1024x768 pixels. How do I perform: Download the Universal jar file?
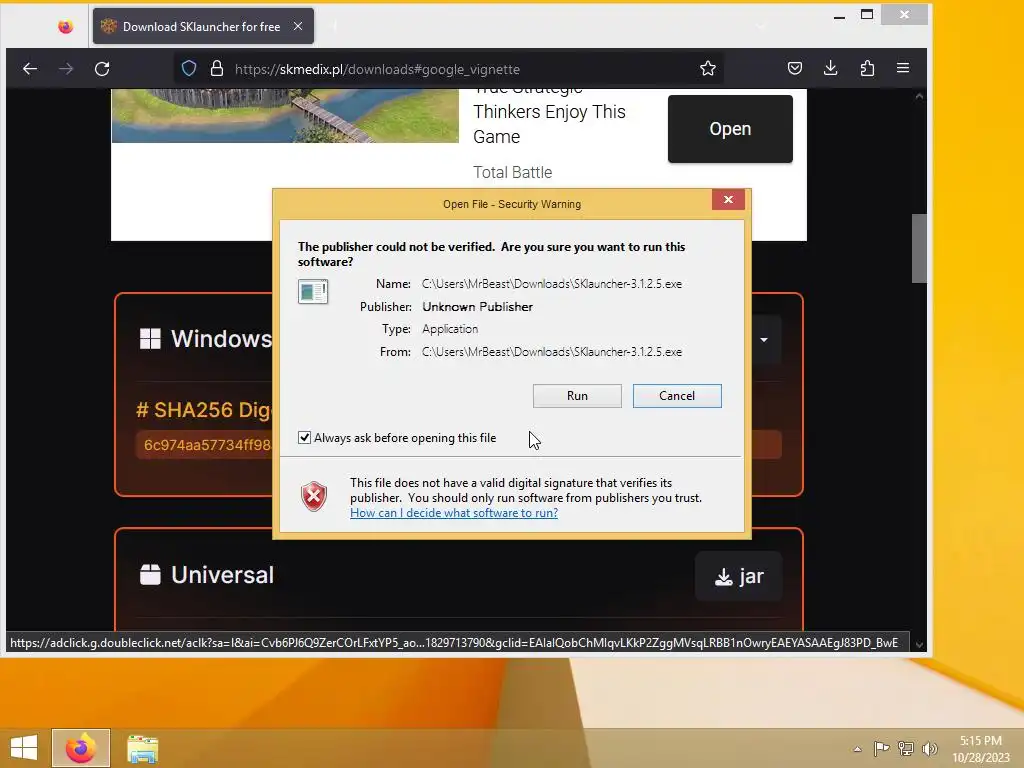point(739,576)
